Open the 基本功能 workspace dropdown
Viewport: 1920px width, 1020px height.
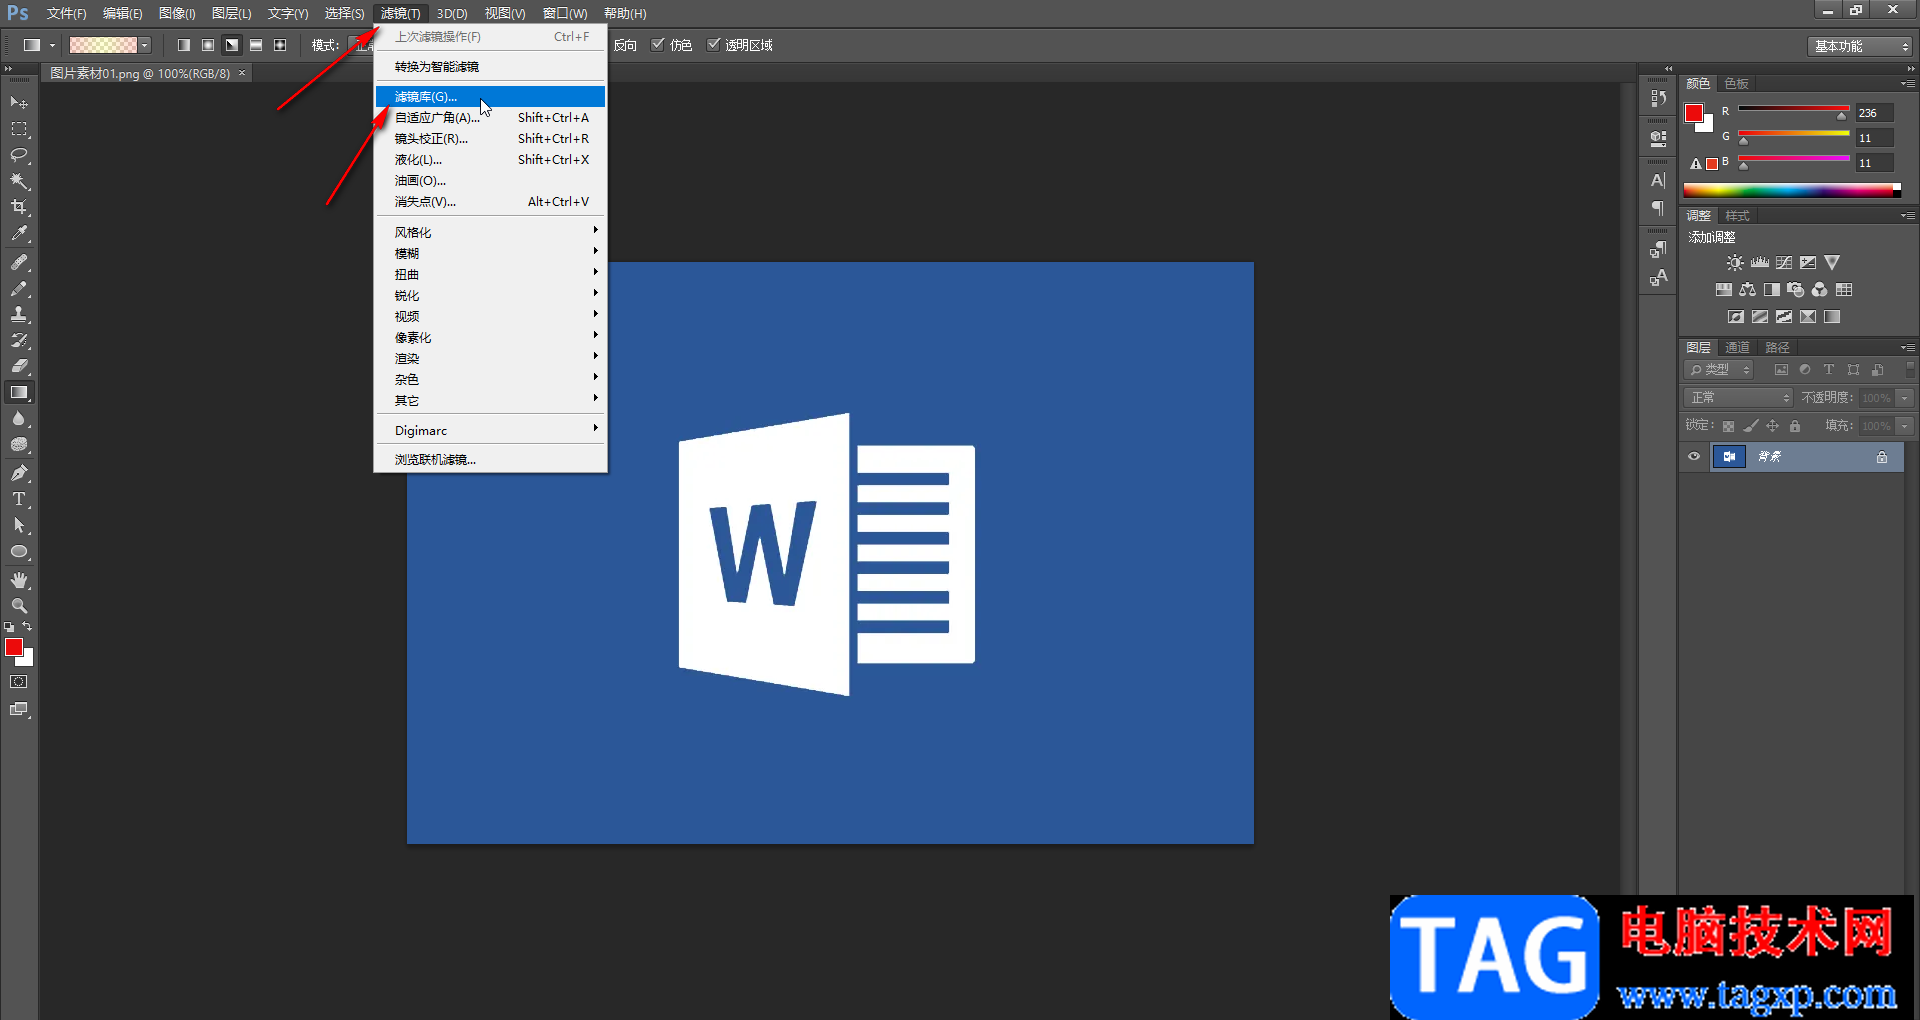[1860, 46]
